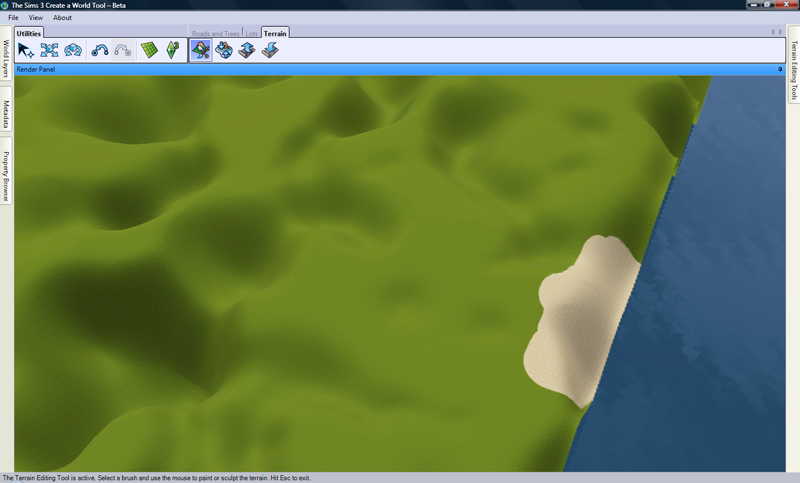
Task: Click the app globe icon in title bar
Action: [x=5, y=5]
